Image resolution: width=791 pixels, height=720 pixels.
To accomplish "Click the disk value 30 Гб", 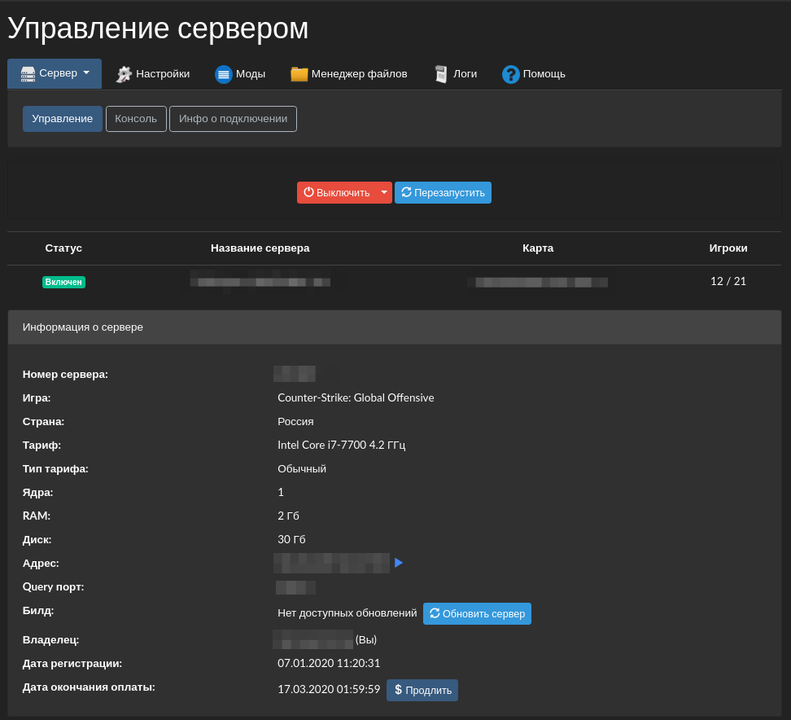I will click(291, 539).
